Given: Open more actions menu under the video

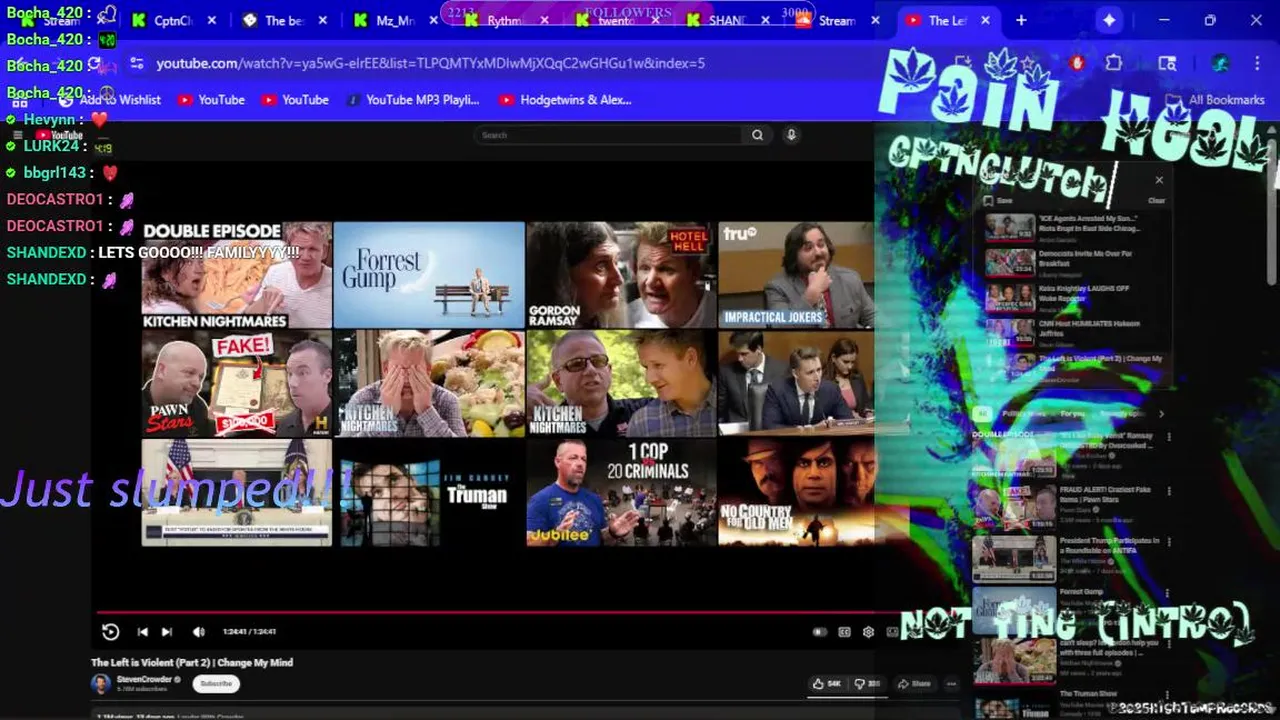Looking at the screenshot, I should click(x=952, y=684).
